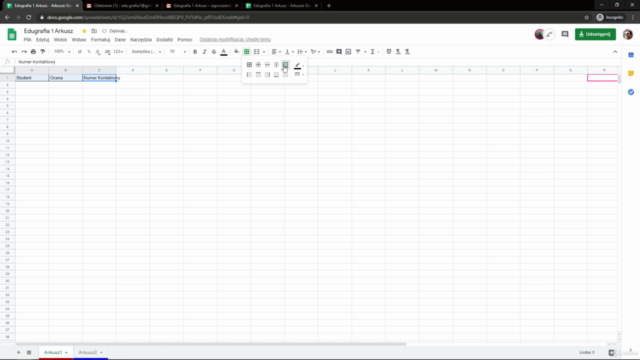Open the Widok menu
The height and width of the screenshot is (360, 640).
coord(60,40)
